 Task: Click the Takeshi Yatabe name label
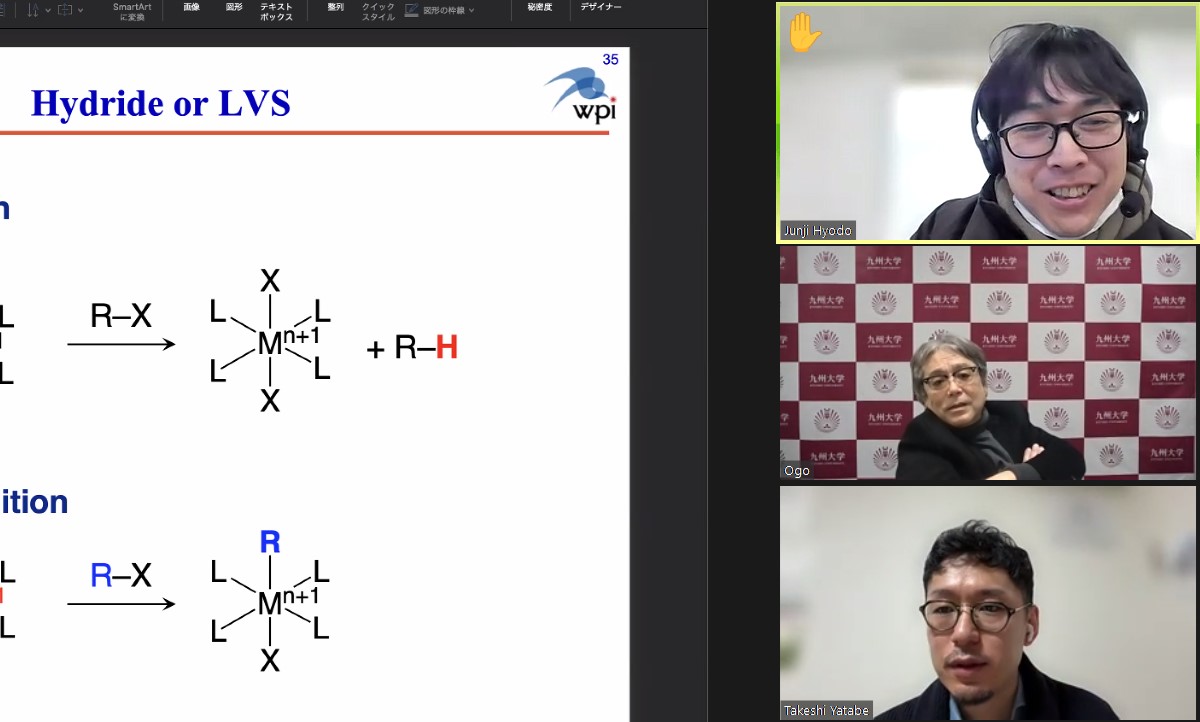[x=827, y=710]
